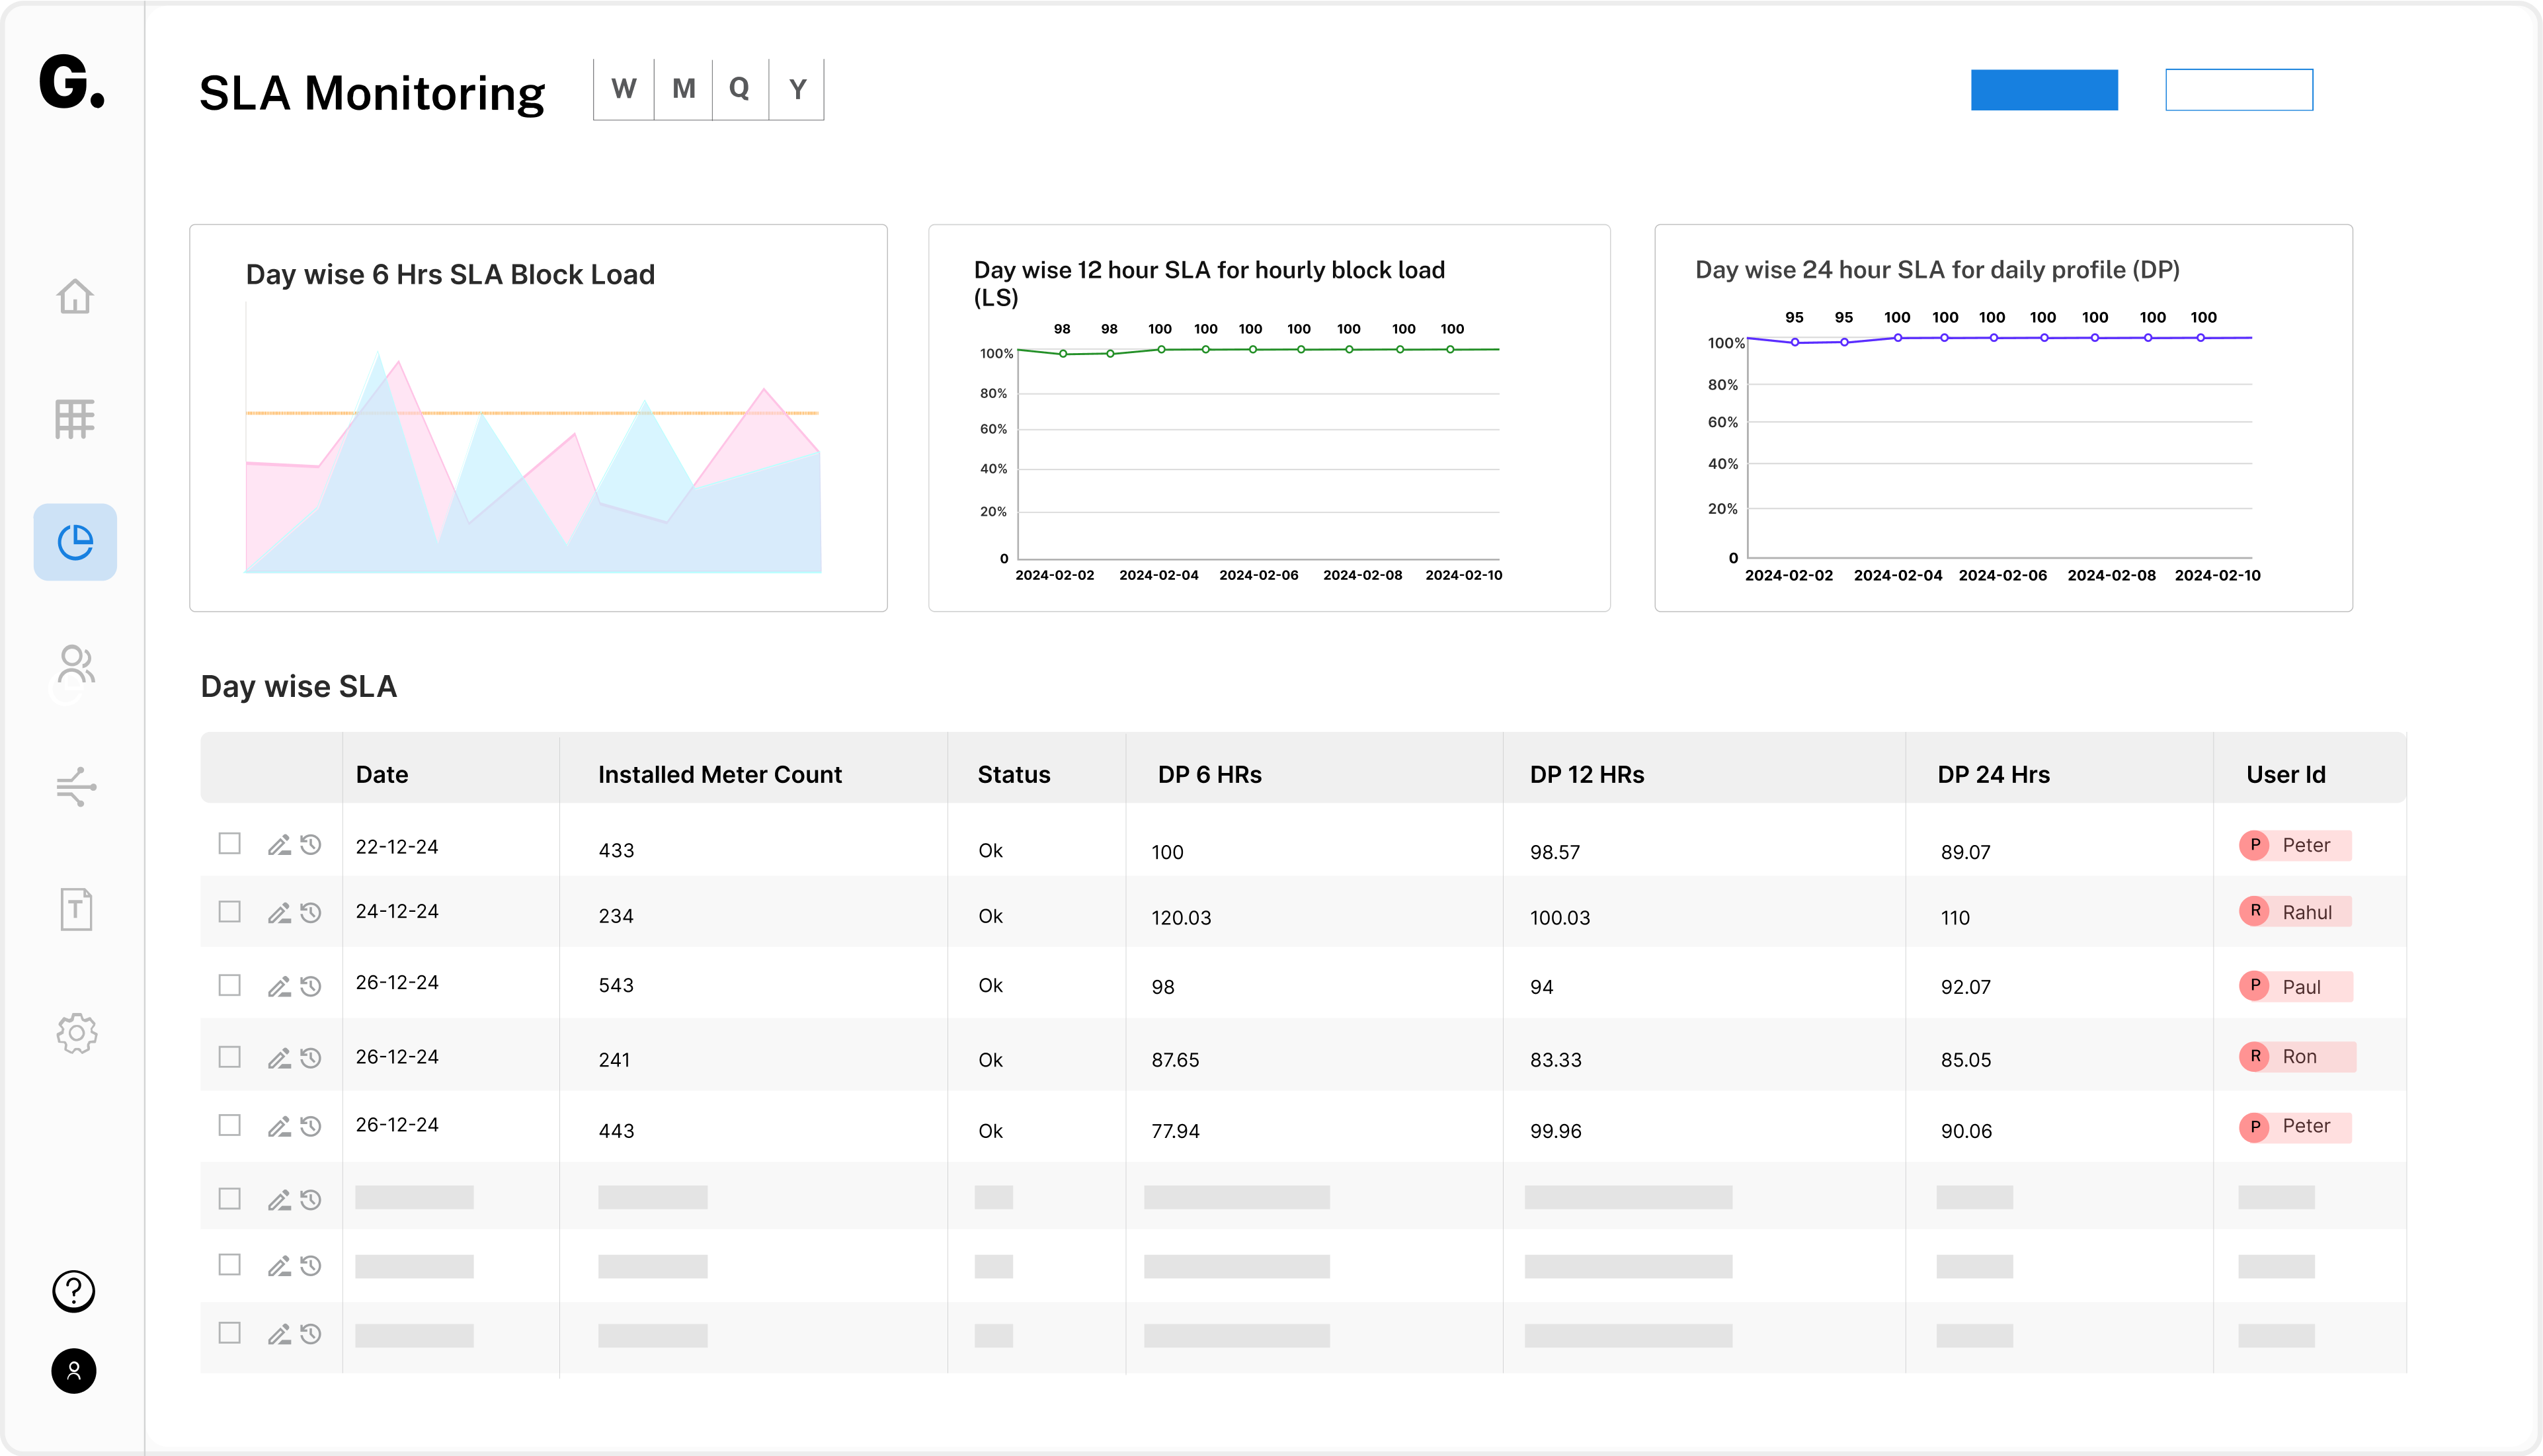The width and height of the screenshot is (2543, 1456).
Task: Sort by the Date column header
Action: (x=382, y=775)
